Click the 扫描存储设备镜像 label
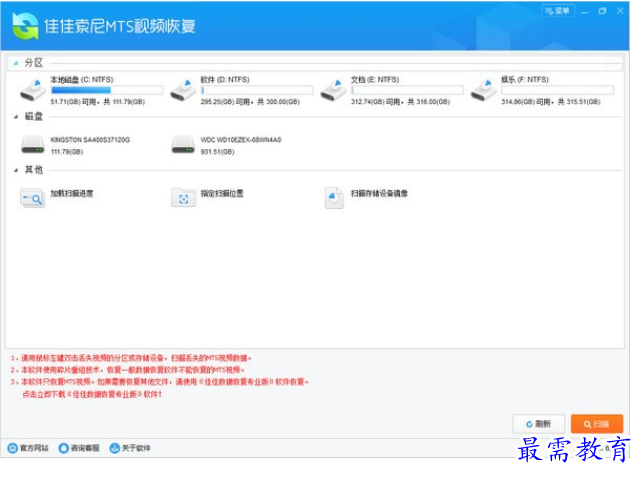This screenshot has width=639, height=481. click(379, 194)
